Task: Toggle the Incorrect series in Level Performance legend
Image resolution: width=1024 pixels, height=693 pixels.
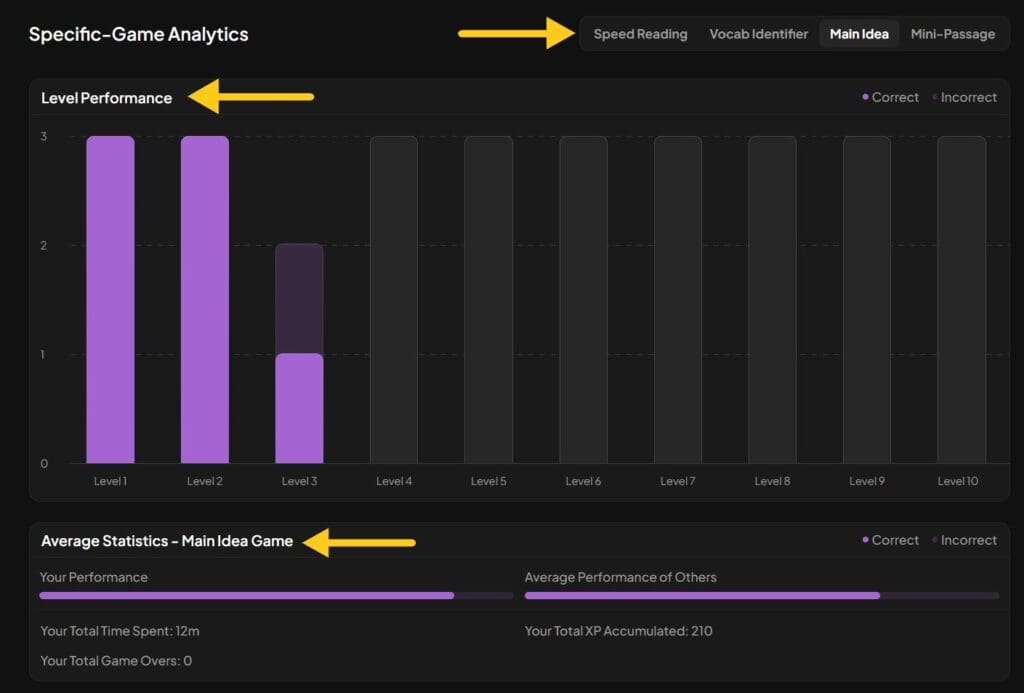Action: click(x=965, y=97)
